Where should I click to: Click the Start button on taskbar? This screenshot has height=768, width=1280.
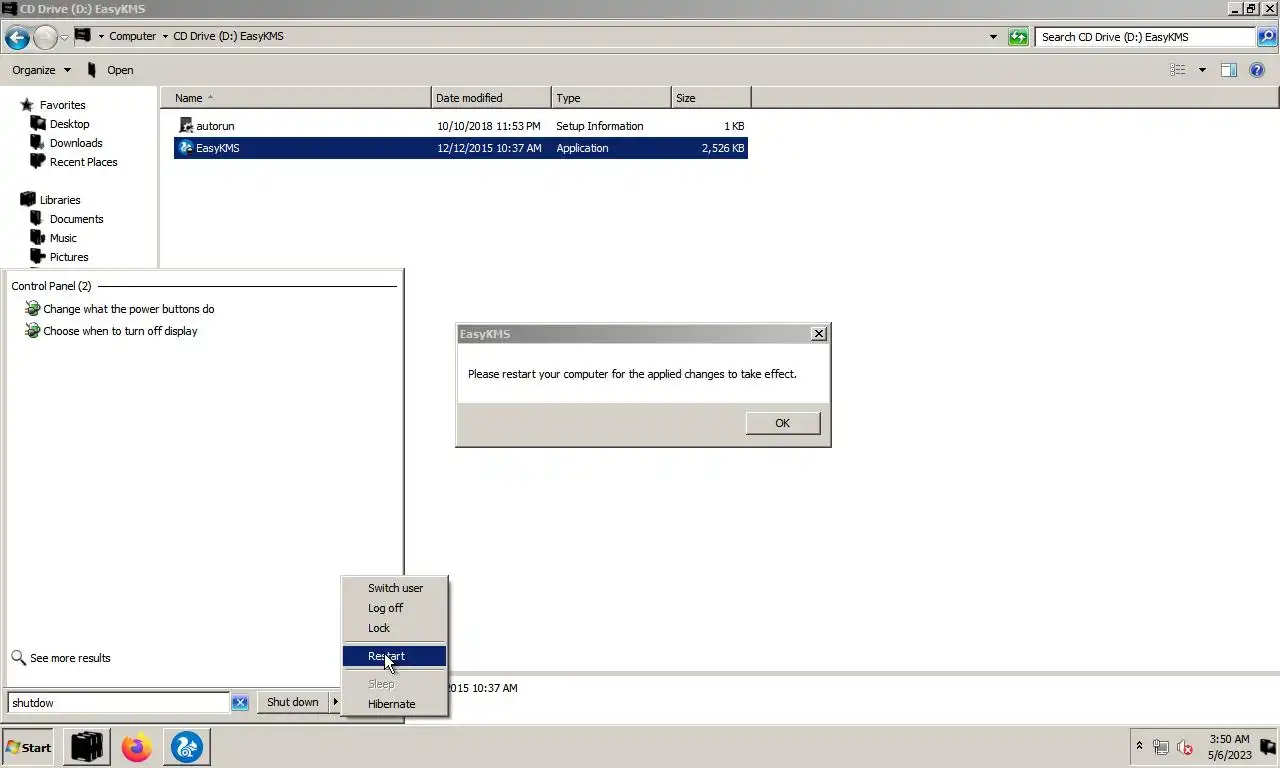click(28, 747)
